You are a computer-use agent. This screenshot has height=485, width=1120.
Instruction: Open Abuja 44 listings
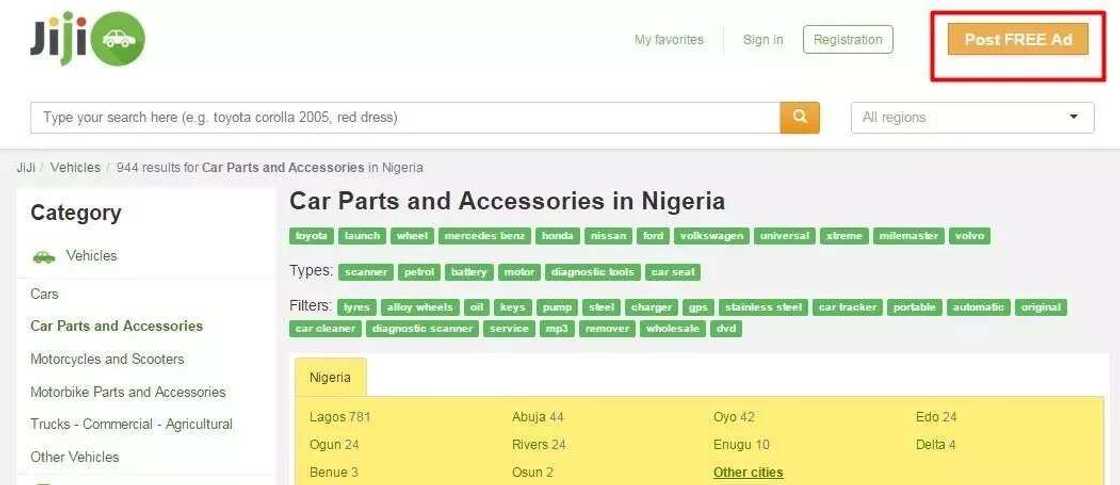pos(538,417)
